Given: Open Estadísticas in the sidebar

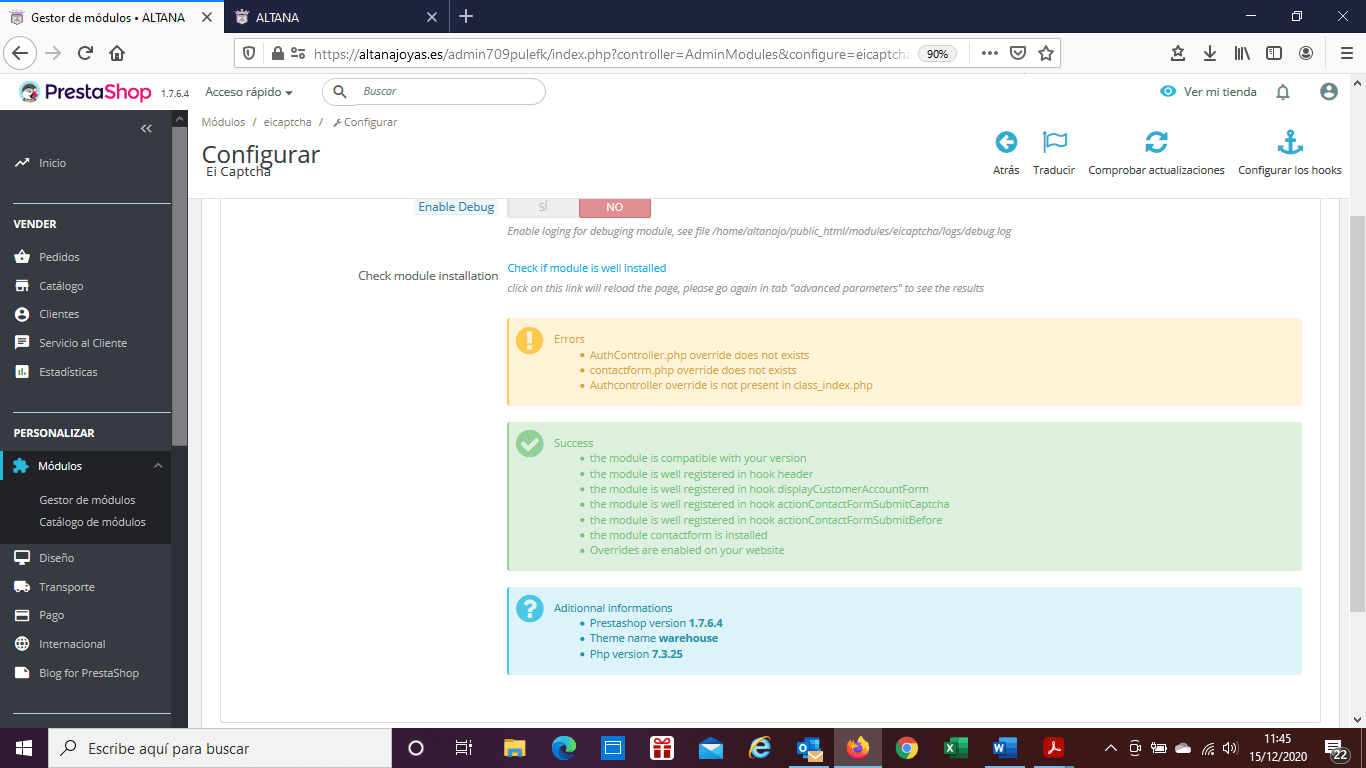Looking at the screenshot, I should point(68,372).
